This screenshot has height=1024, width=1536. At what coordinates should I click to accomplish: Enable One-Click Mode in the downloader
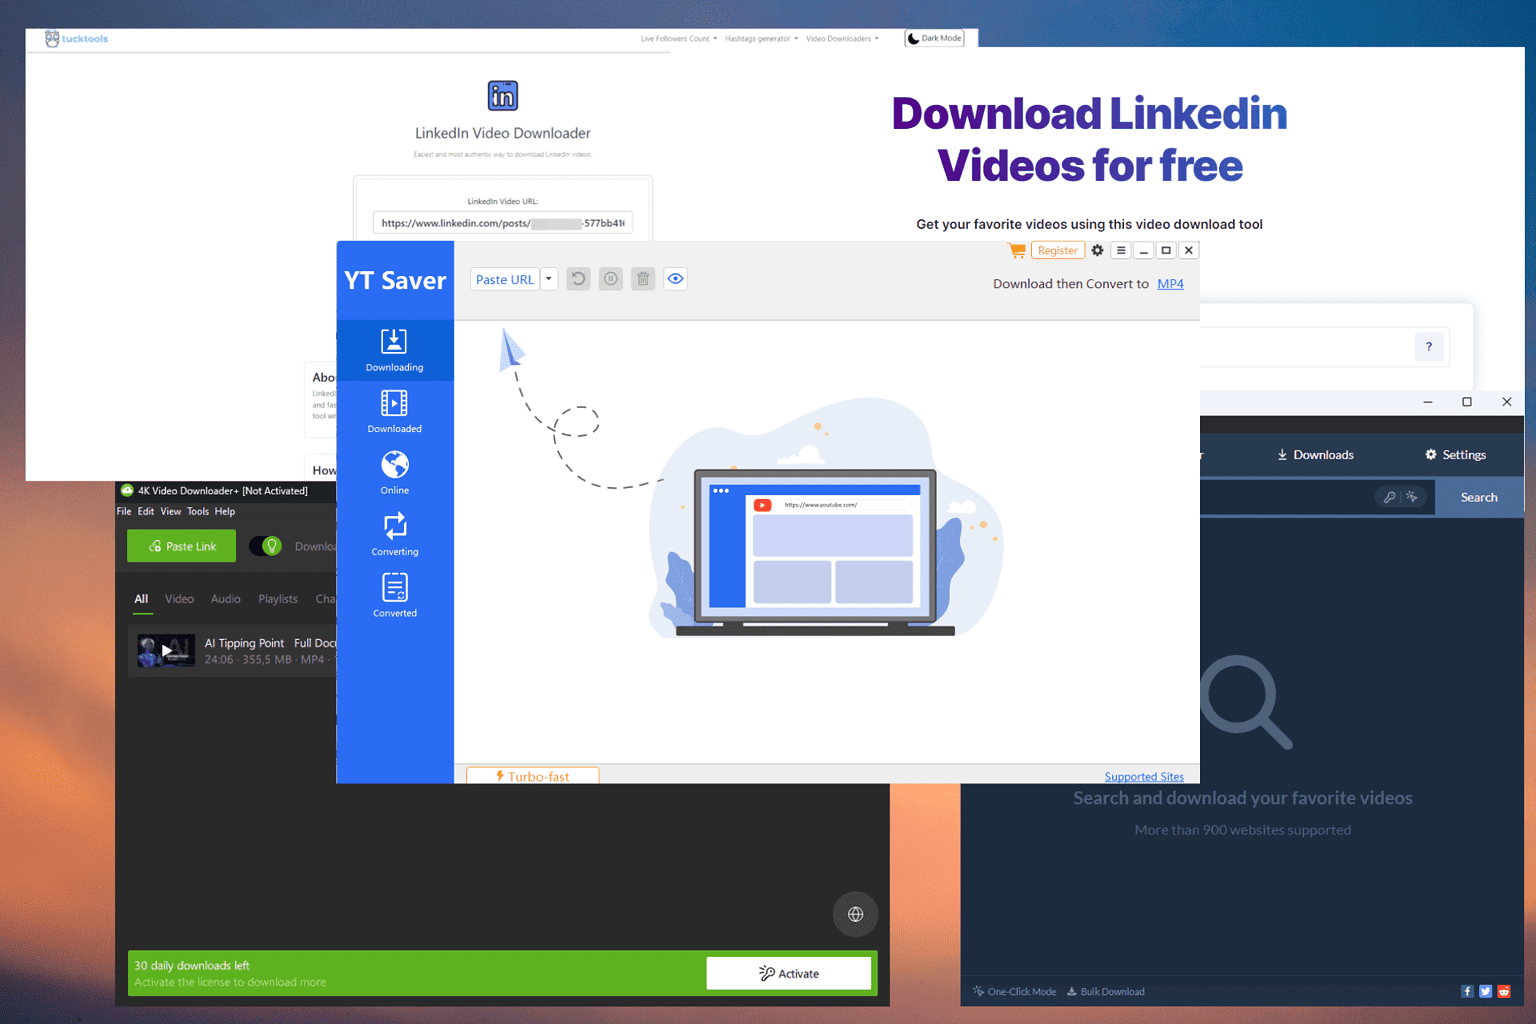pyautogui.click(x=1014, y=991)
